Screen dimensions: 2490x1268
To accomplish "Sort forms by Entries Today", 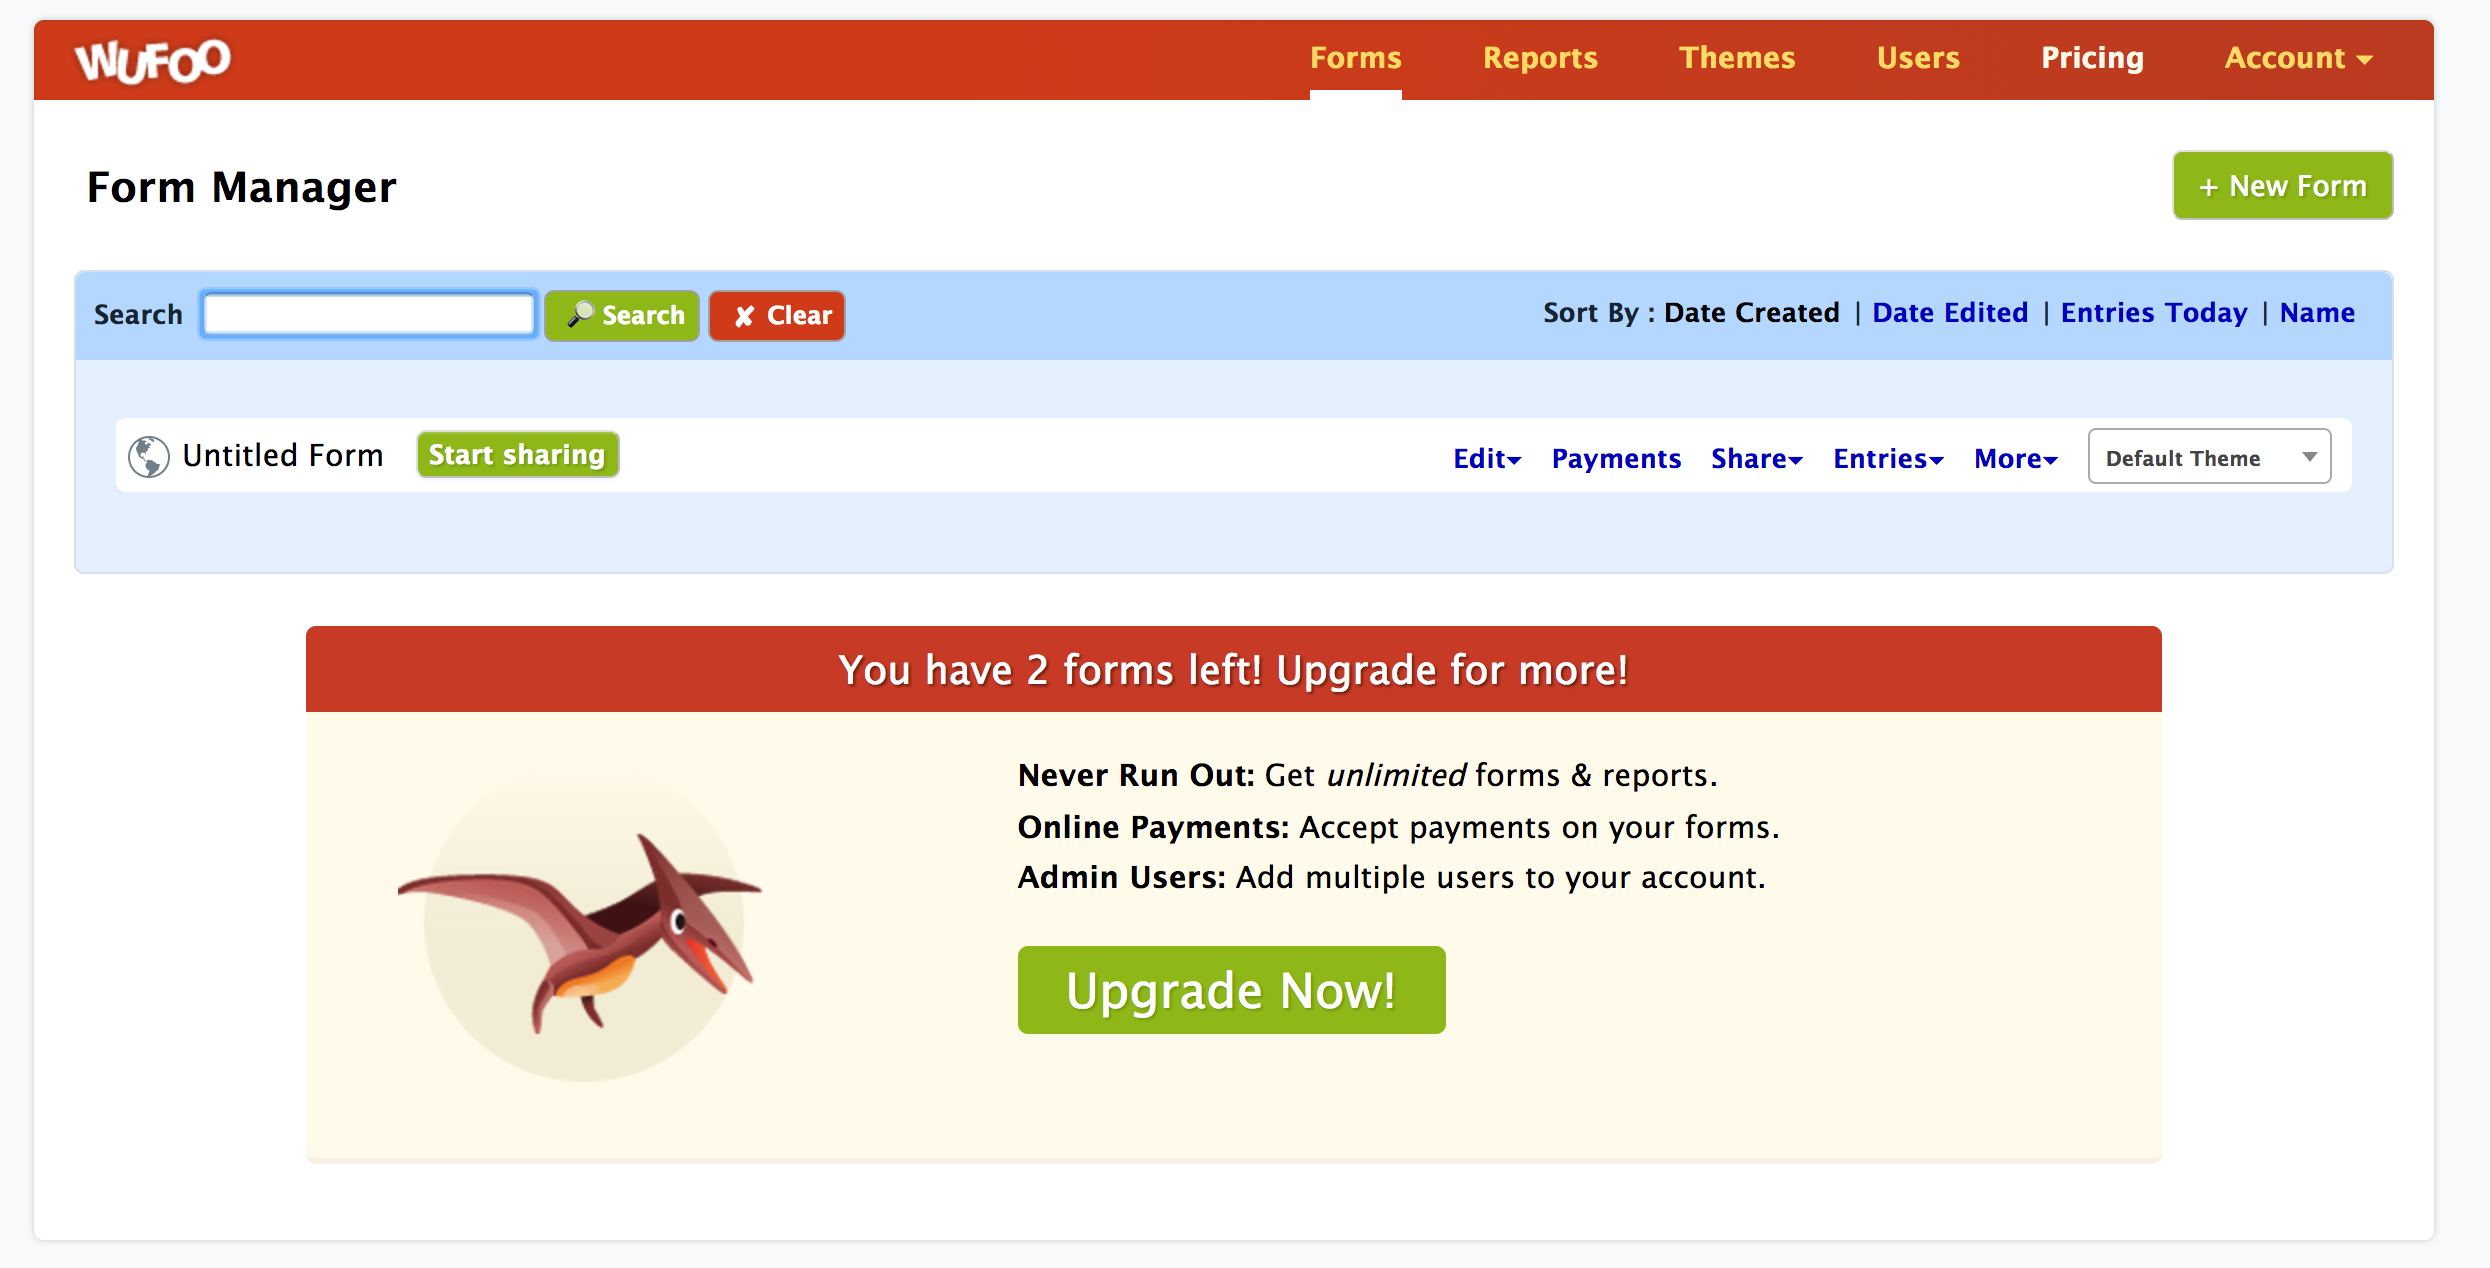I will pos(2154,313).
